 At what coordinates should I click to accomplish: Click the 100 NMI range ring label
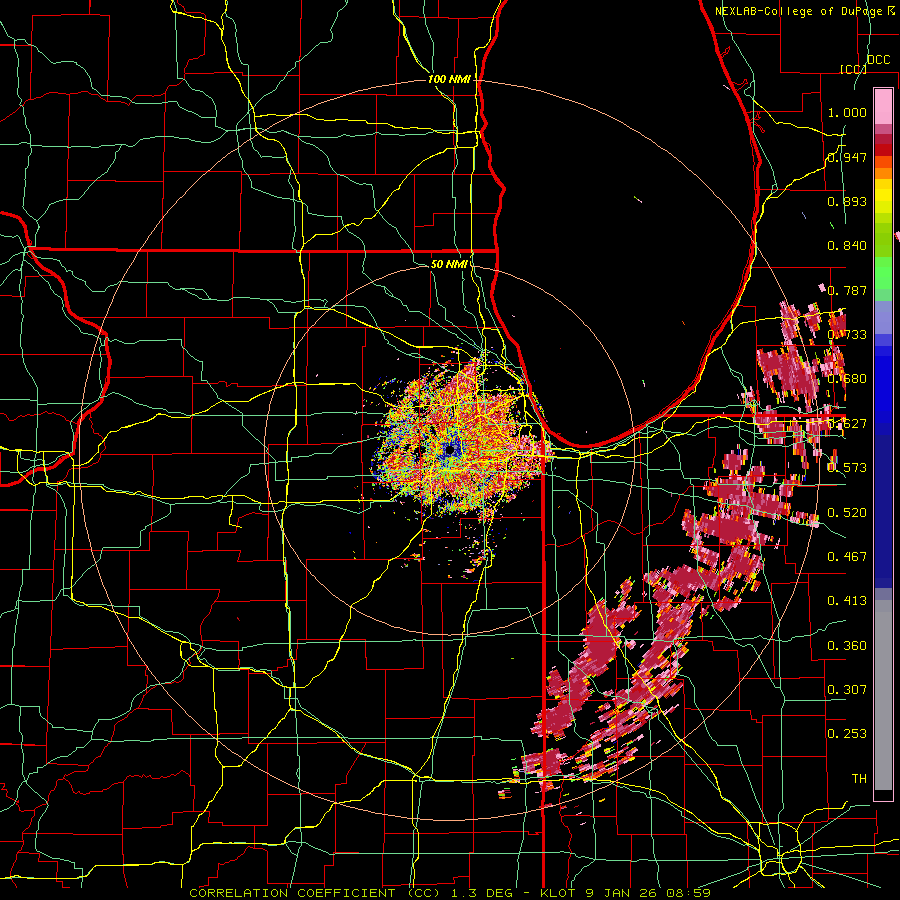click(x=449, y=79)
